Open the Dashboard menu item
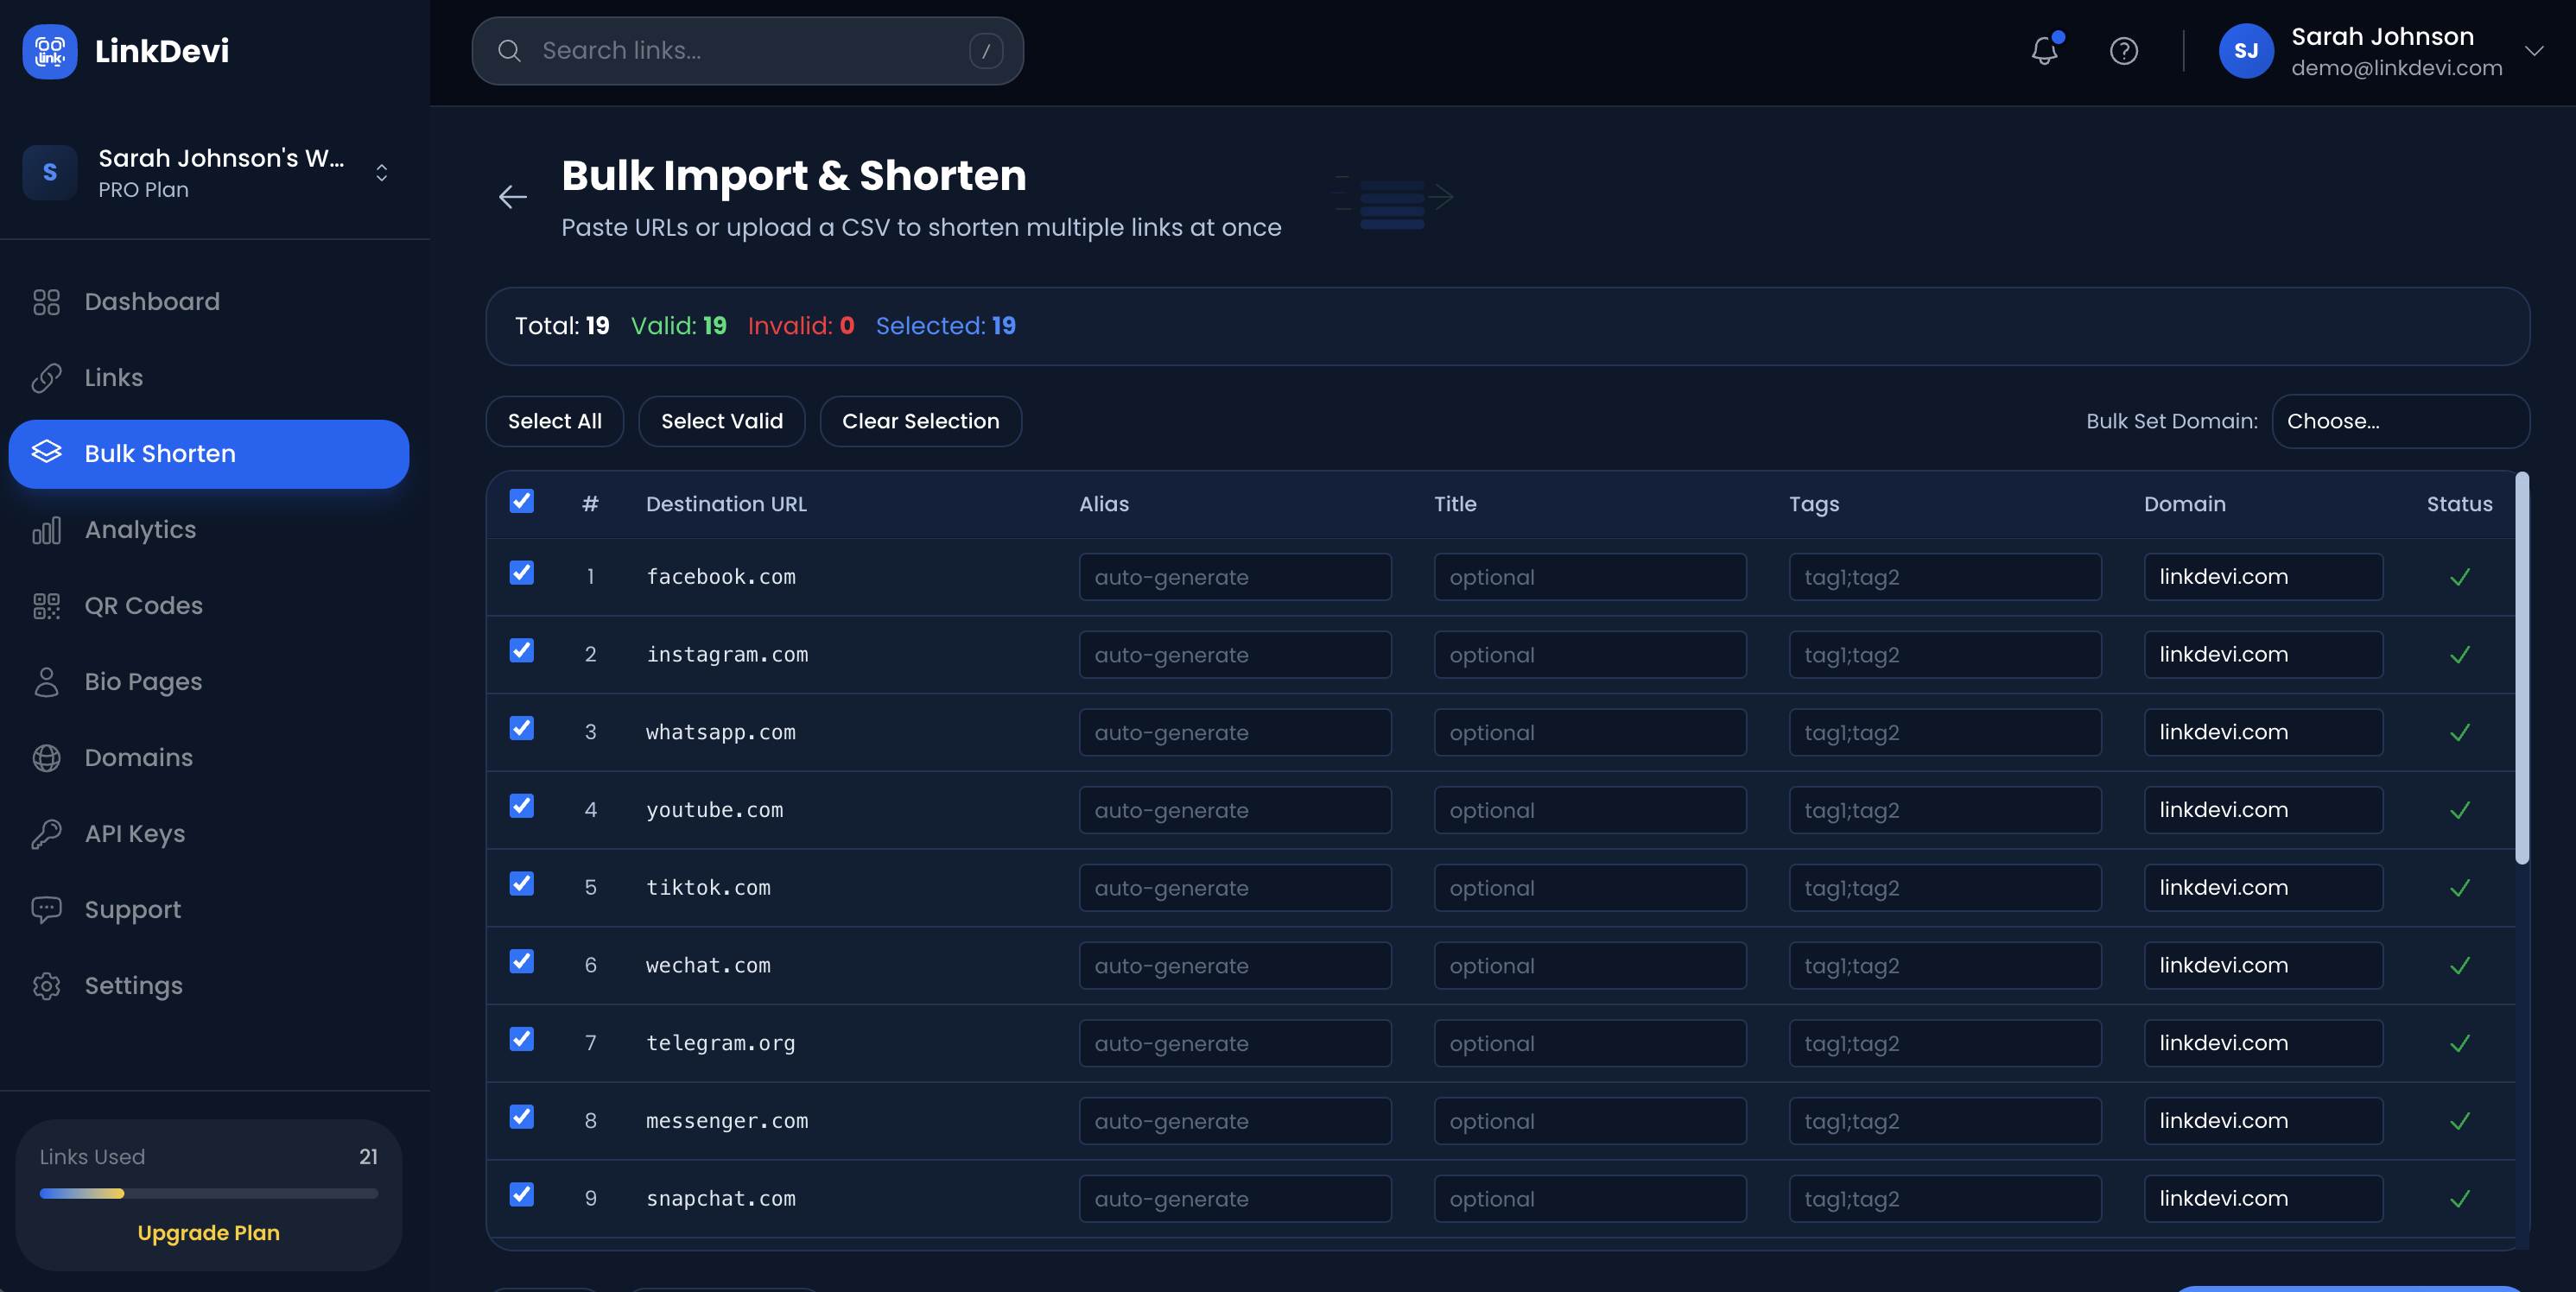The width and height of the screenshot is (2576, 1292). [208, 302]
